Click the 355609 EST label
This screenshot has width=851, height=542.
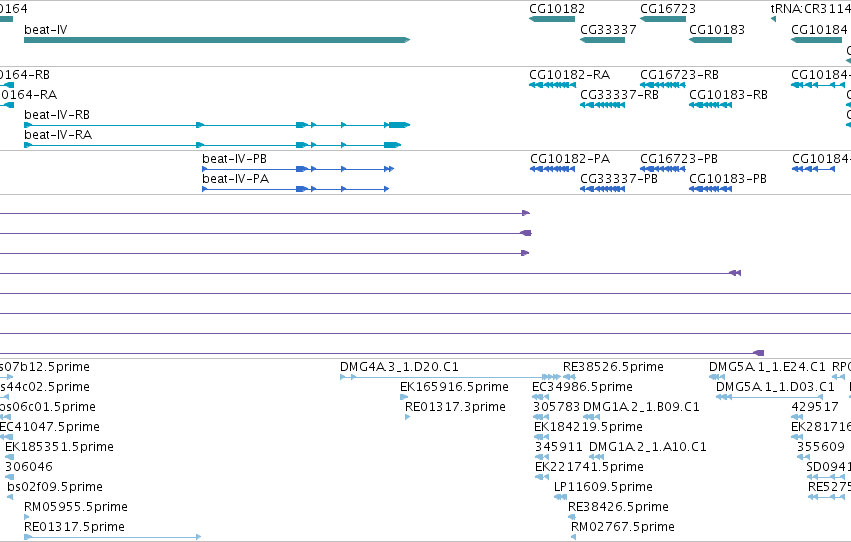[821, 447]
